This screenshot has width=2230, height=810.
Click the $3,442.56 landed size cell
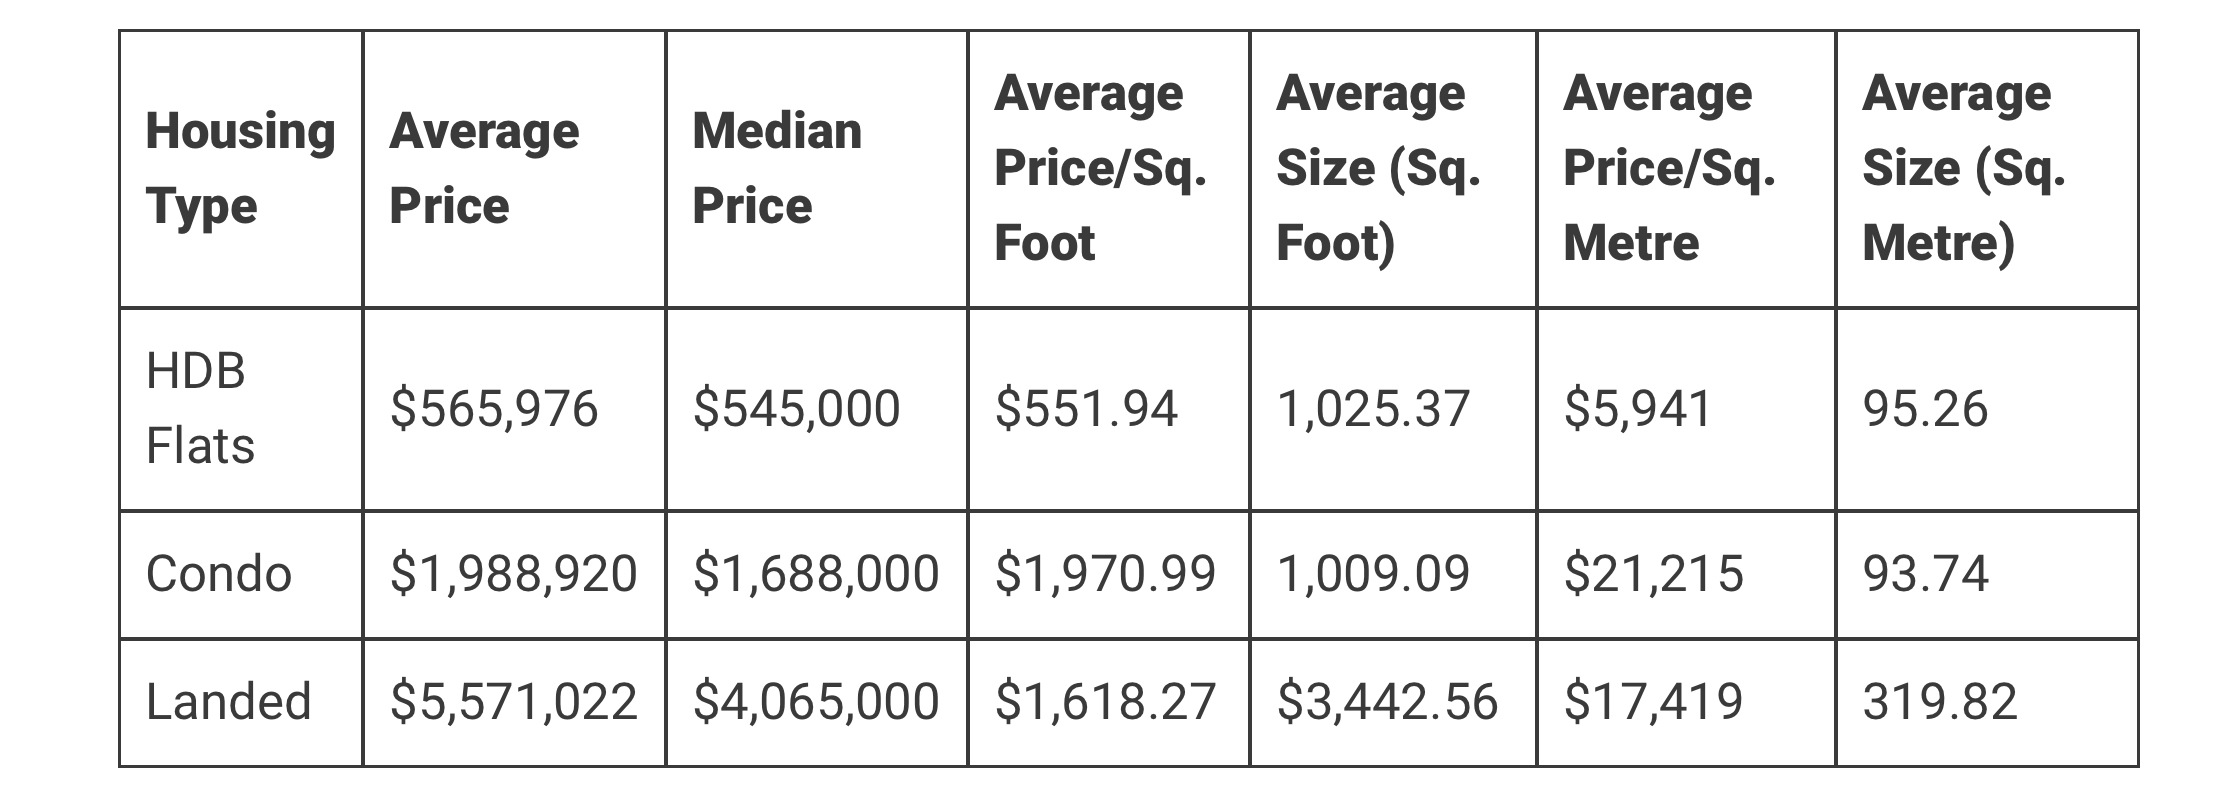(1387, 701)
